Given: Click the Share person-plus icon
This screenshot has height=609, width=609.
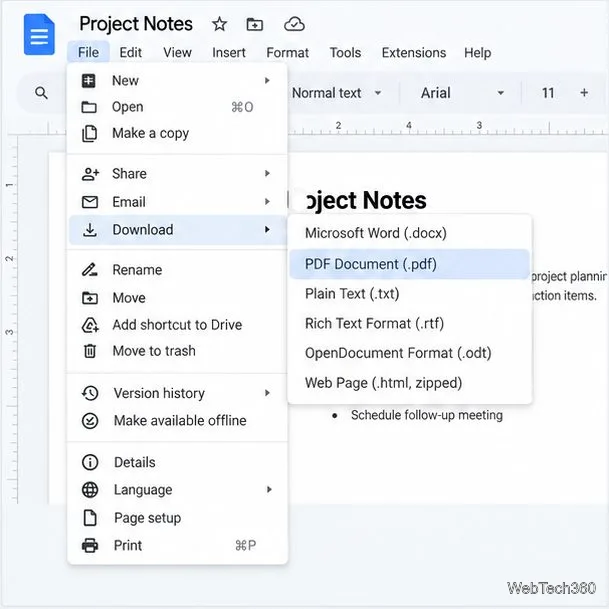Looking at the screenshot, I should pyautogui.click(x=90, y=174).
